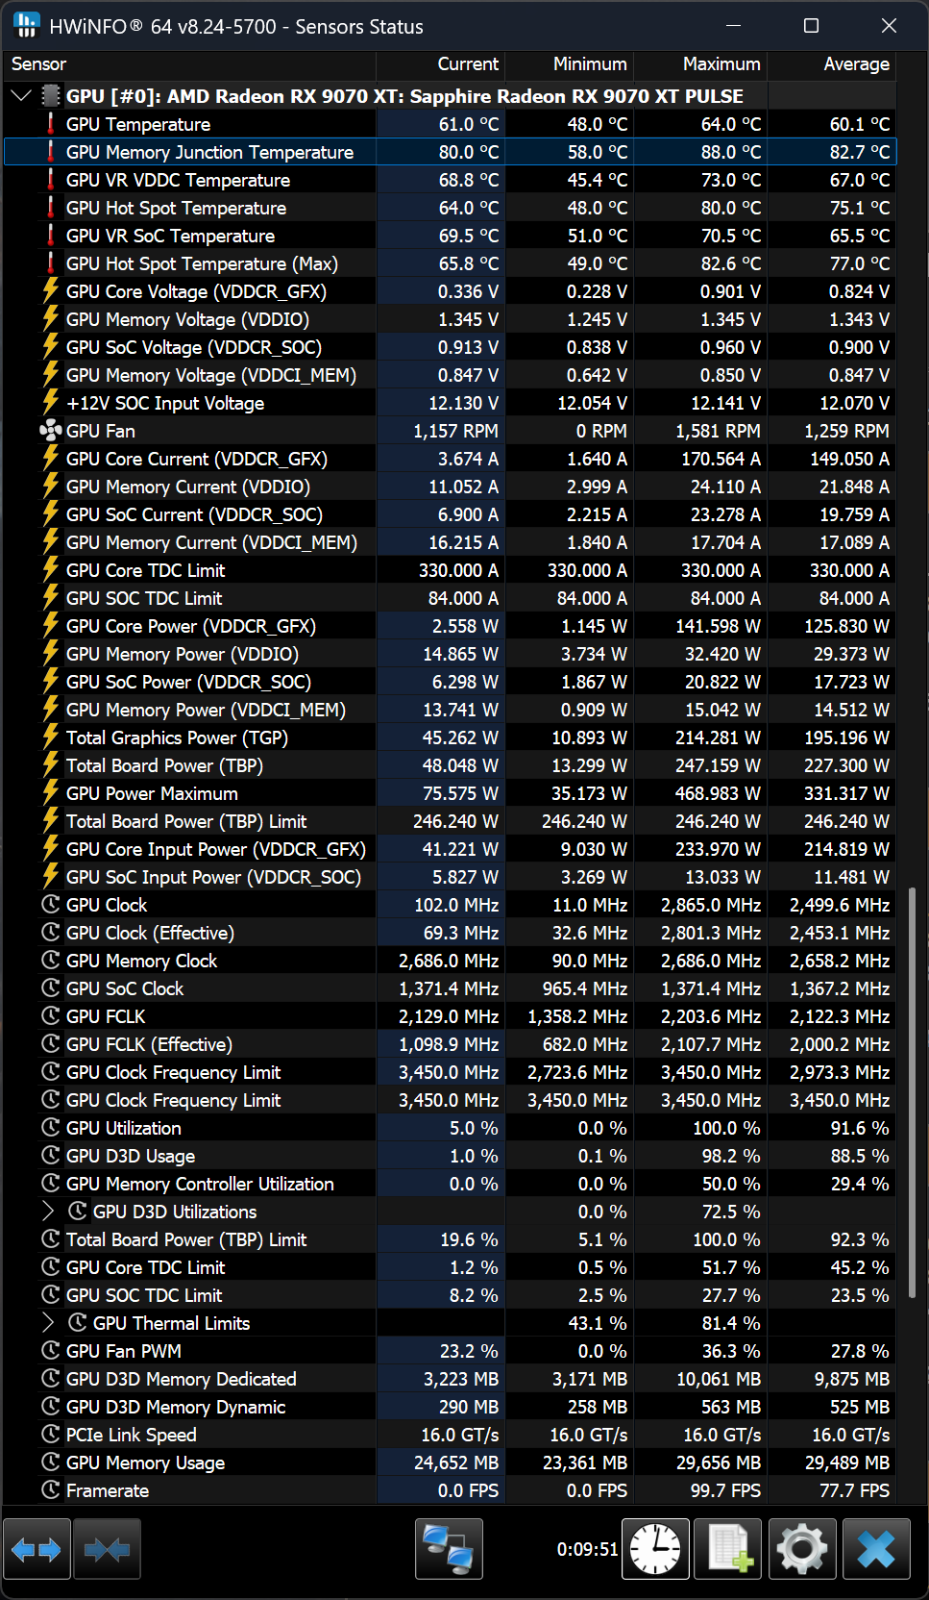Expand the GPU Thermal Limits subgroup
Screen dimensions: 929x1600
(48, 1323)
